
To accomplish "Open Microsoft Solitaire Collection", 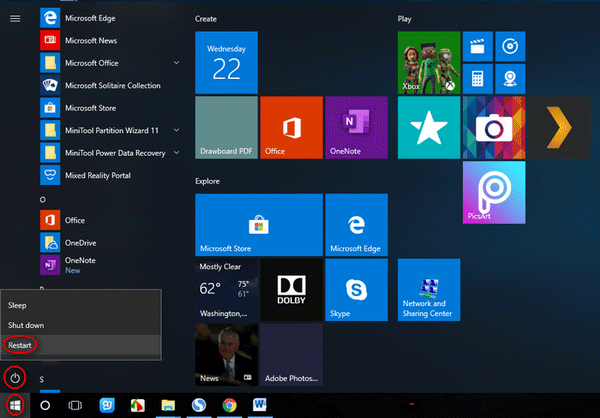I will [x=110, y=85].
